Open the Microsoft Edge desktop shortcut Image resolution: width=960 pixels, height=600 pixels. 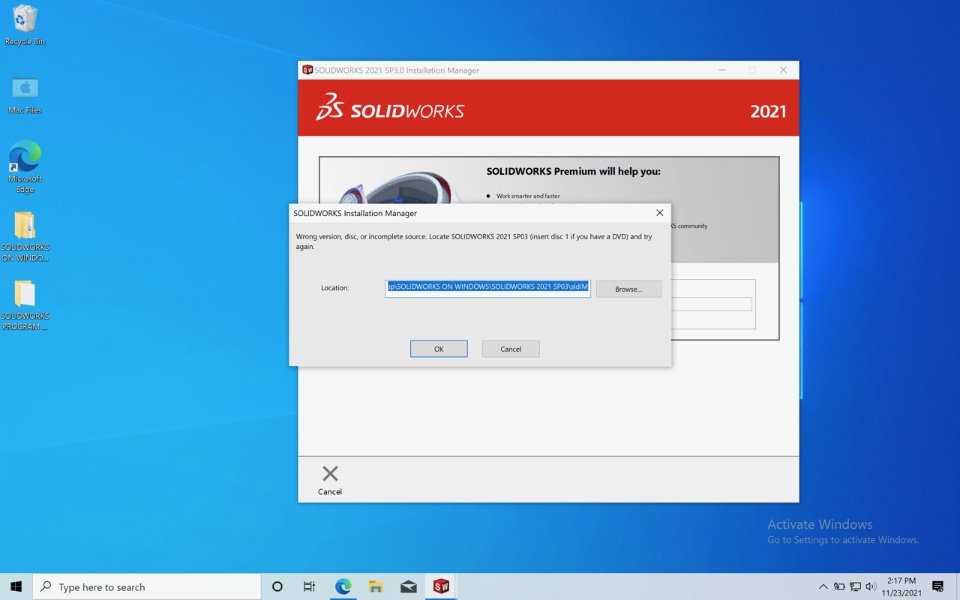[x=24, y=167]
